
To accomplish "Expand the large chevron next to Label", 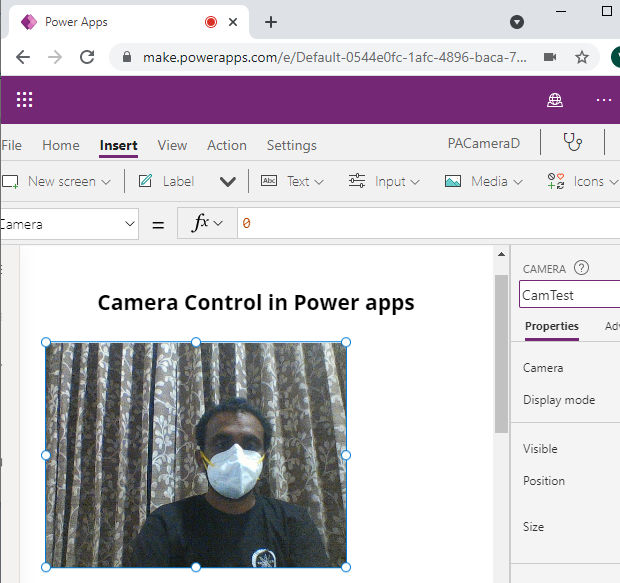I will click(x=228, y=182).
